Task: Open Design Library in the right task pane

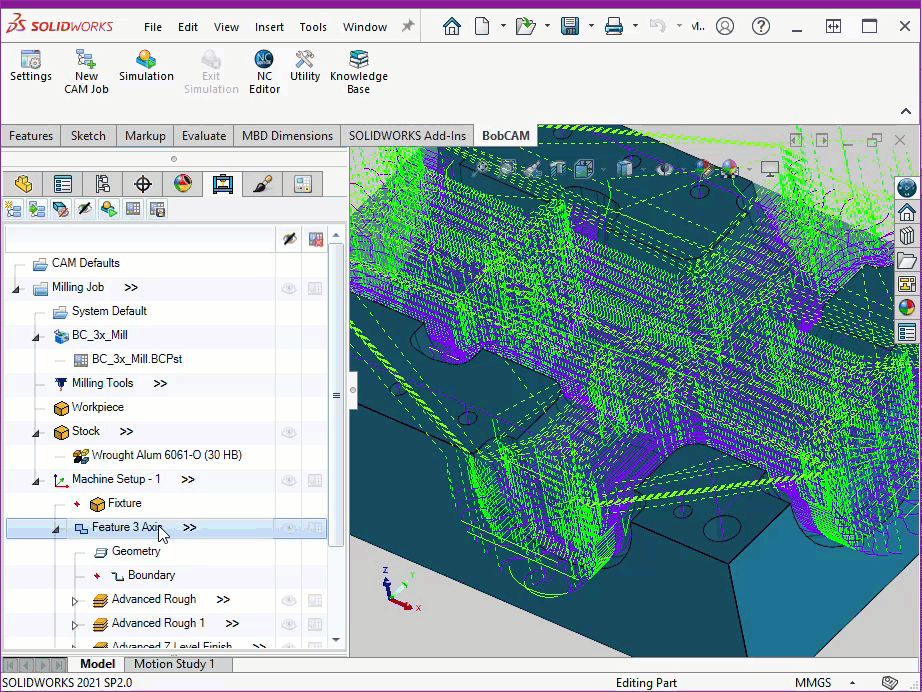Action: pos(907,236)
